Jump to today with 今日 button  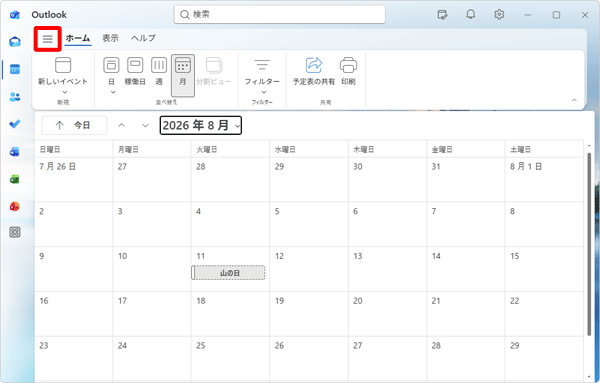point(74,125)
